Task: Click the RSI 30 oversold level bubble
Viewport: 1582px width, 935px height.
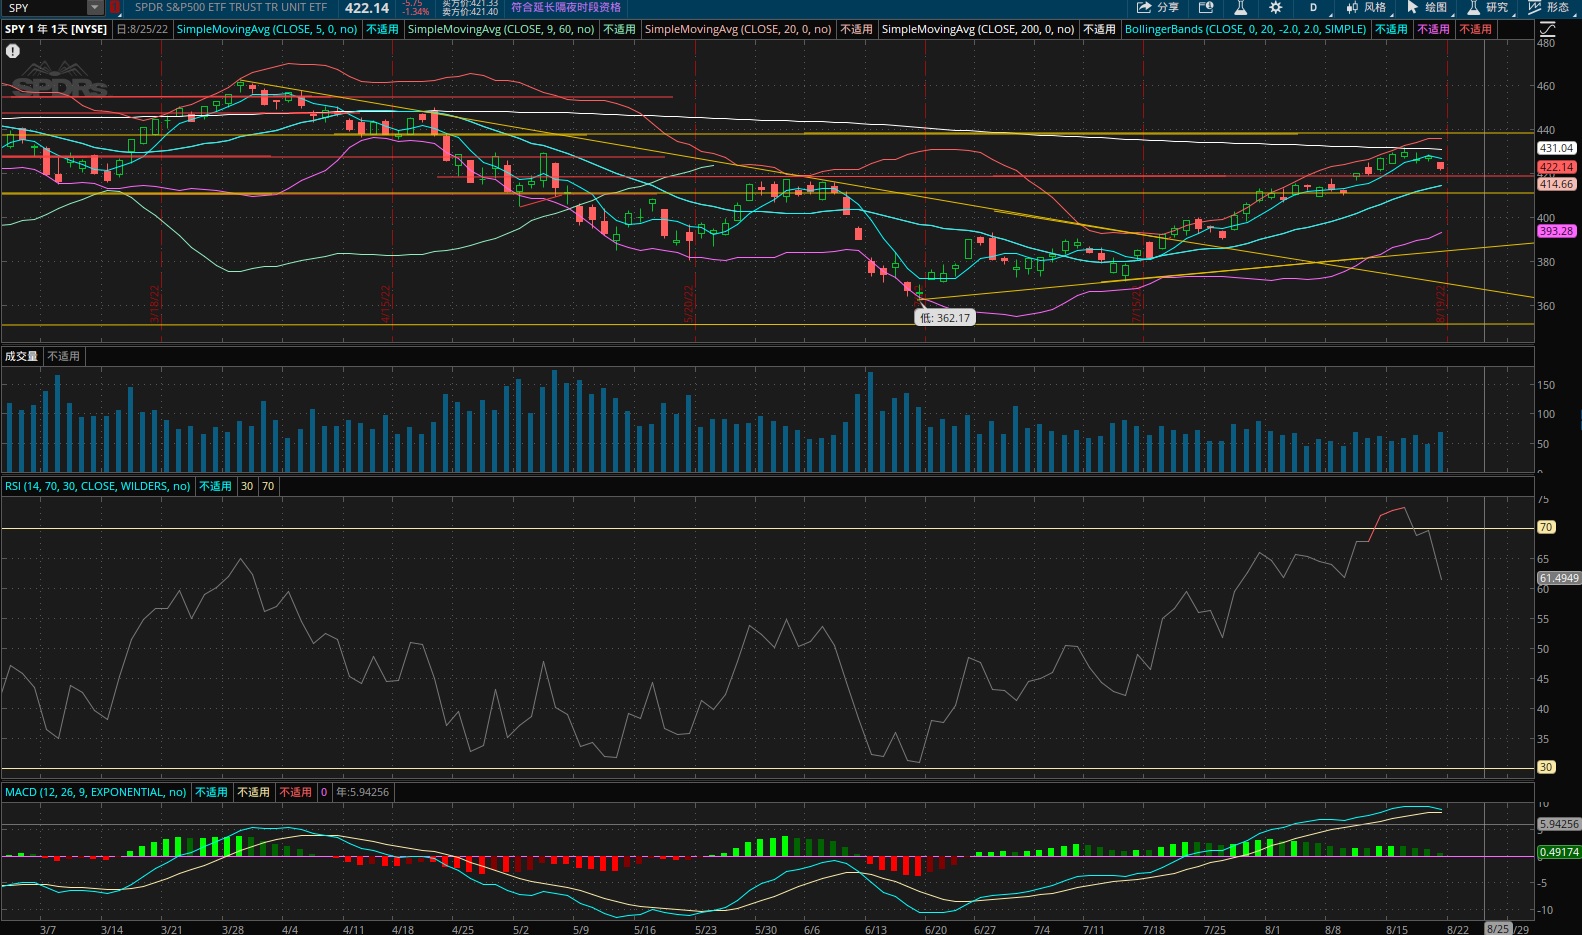Action: tap(1546, 767)
